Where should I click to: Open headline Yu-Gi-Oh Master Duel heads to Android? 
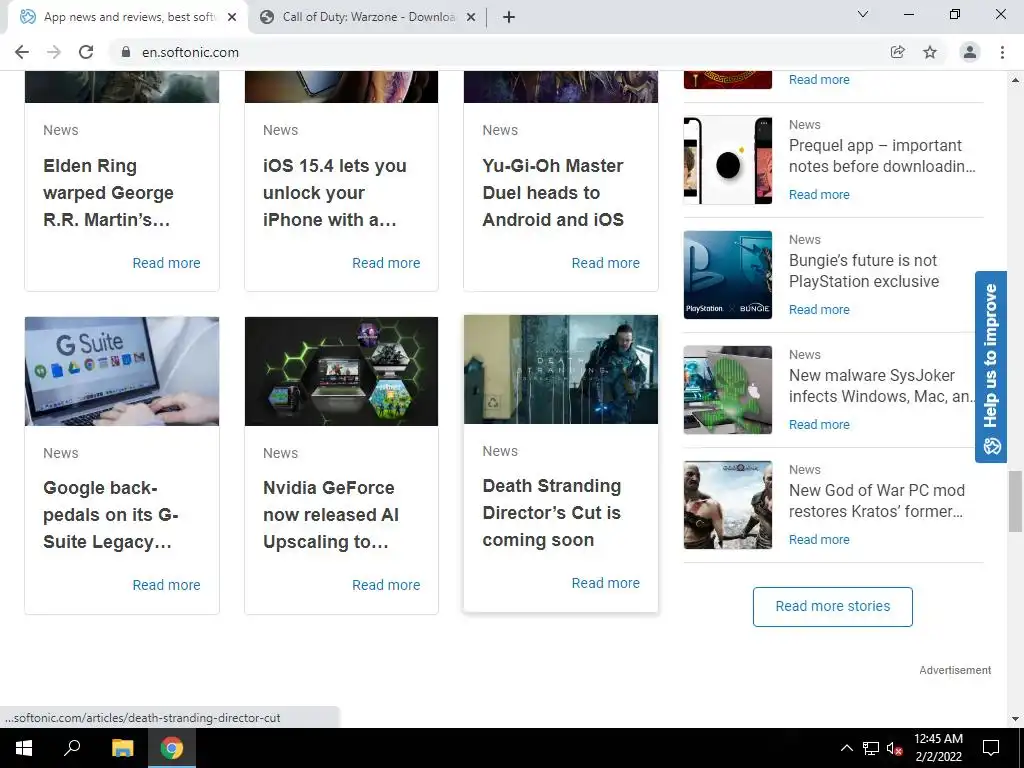[553, 193]
